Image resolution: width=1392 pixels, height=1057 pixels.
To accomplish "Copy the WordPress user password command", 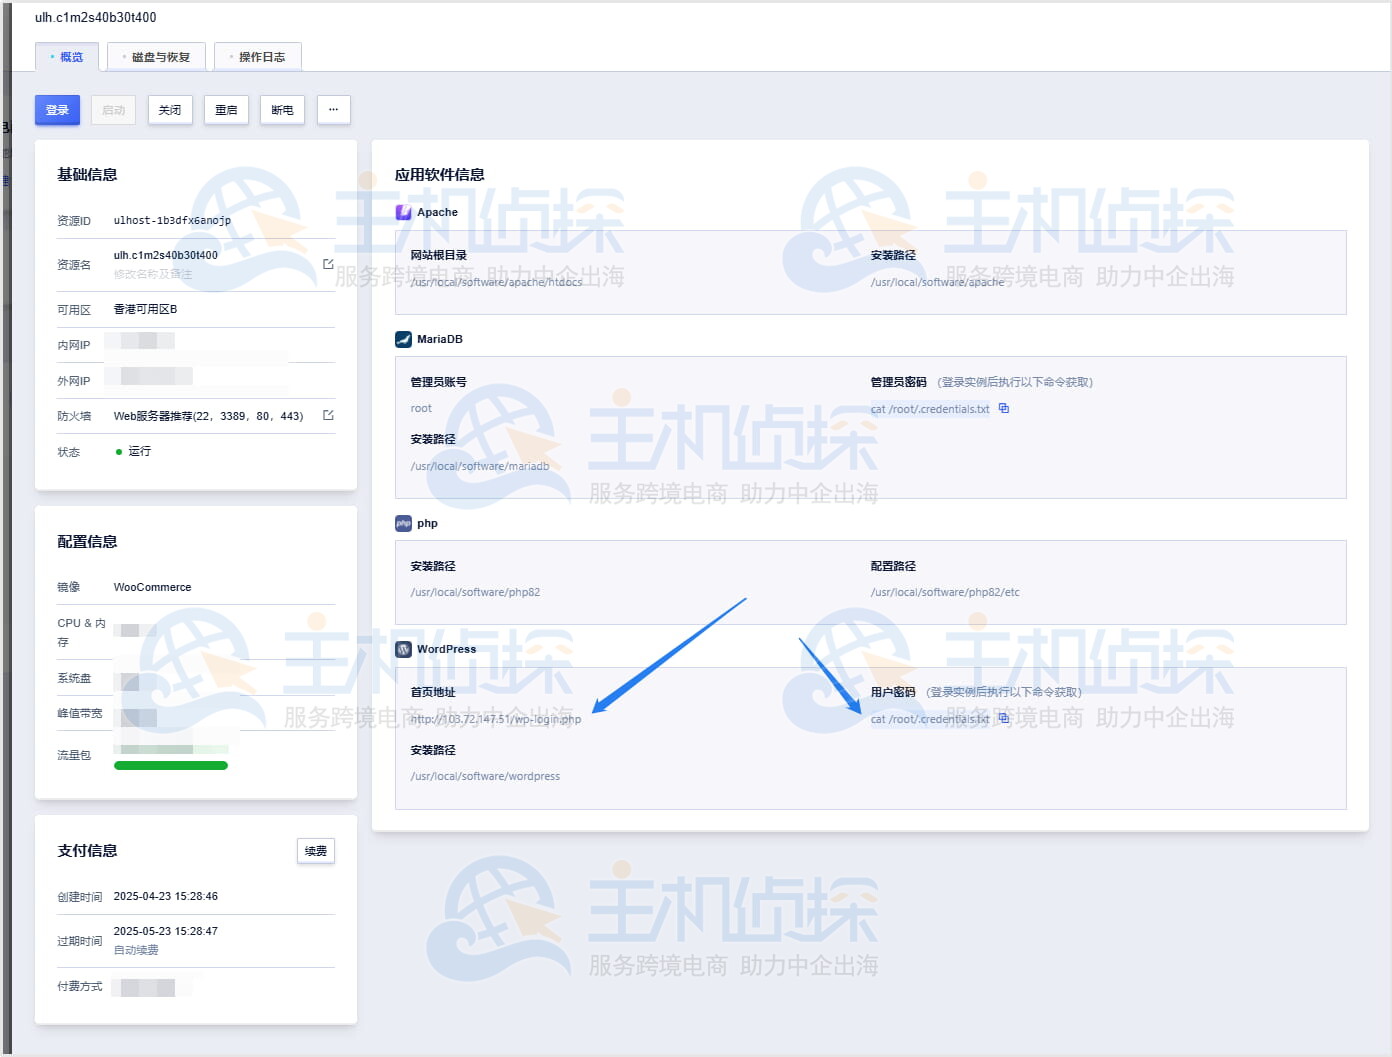I will [x=1004, y=718].
